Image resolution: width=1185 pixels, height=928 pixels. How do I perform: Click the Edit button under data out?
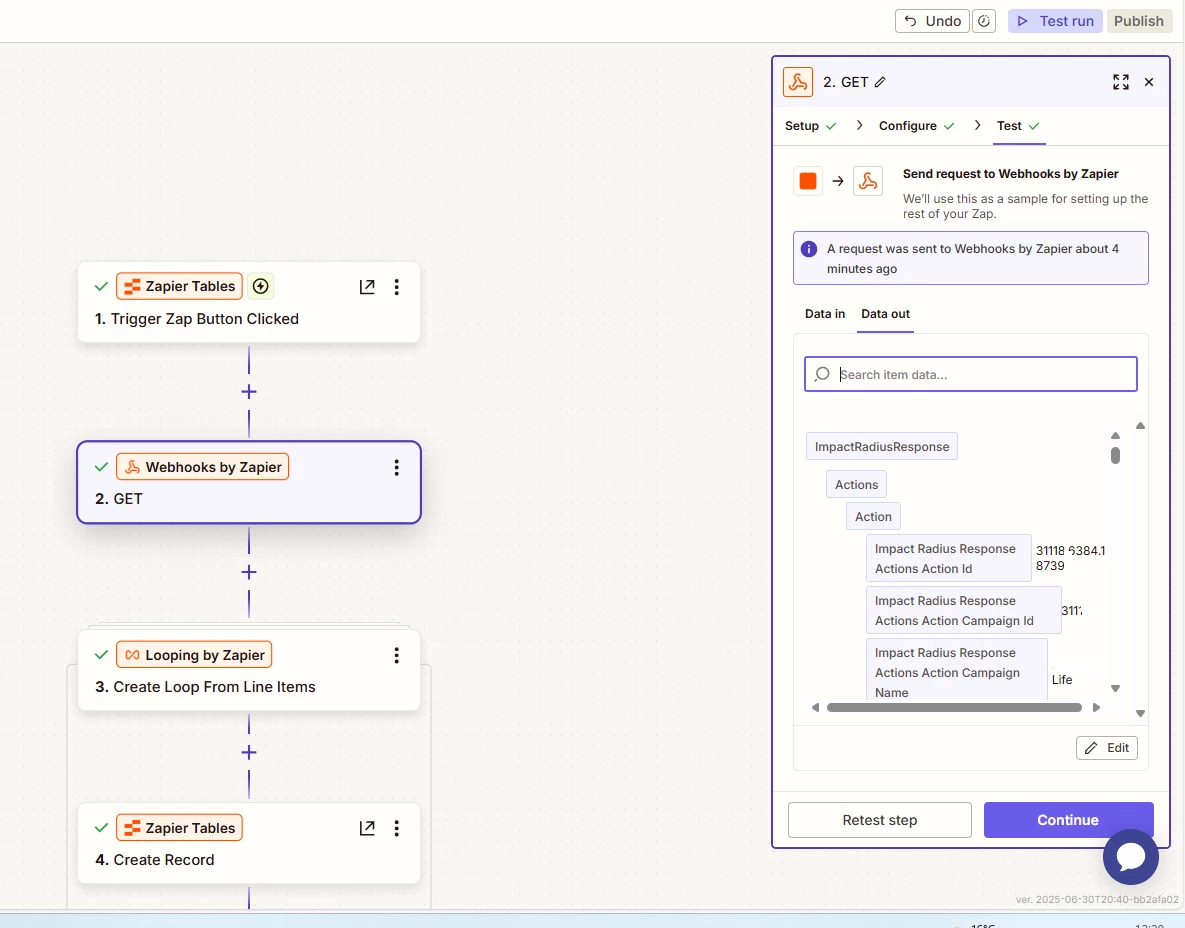point(1106,748)
